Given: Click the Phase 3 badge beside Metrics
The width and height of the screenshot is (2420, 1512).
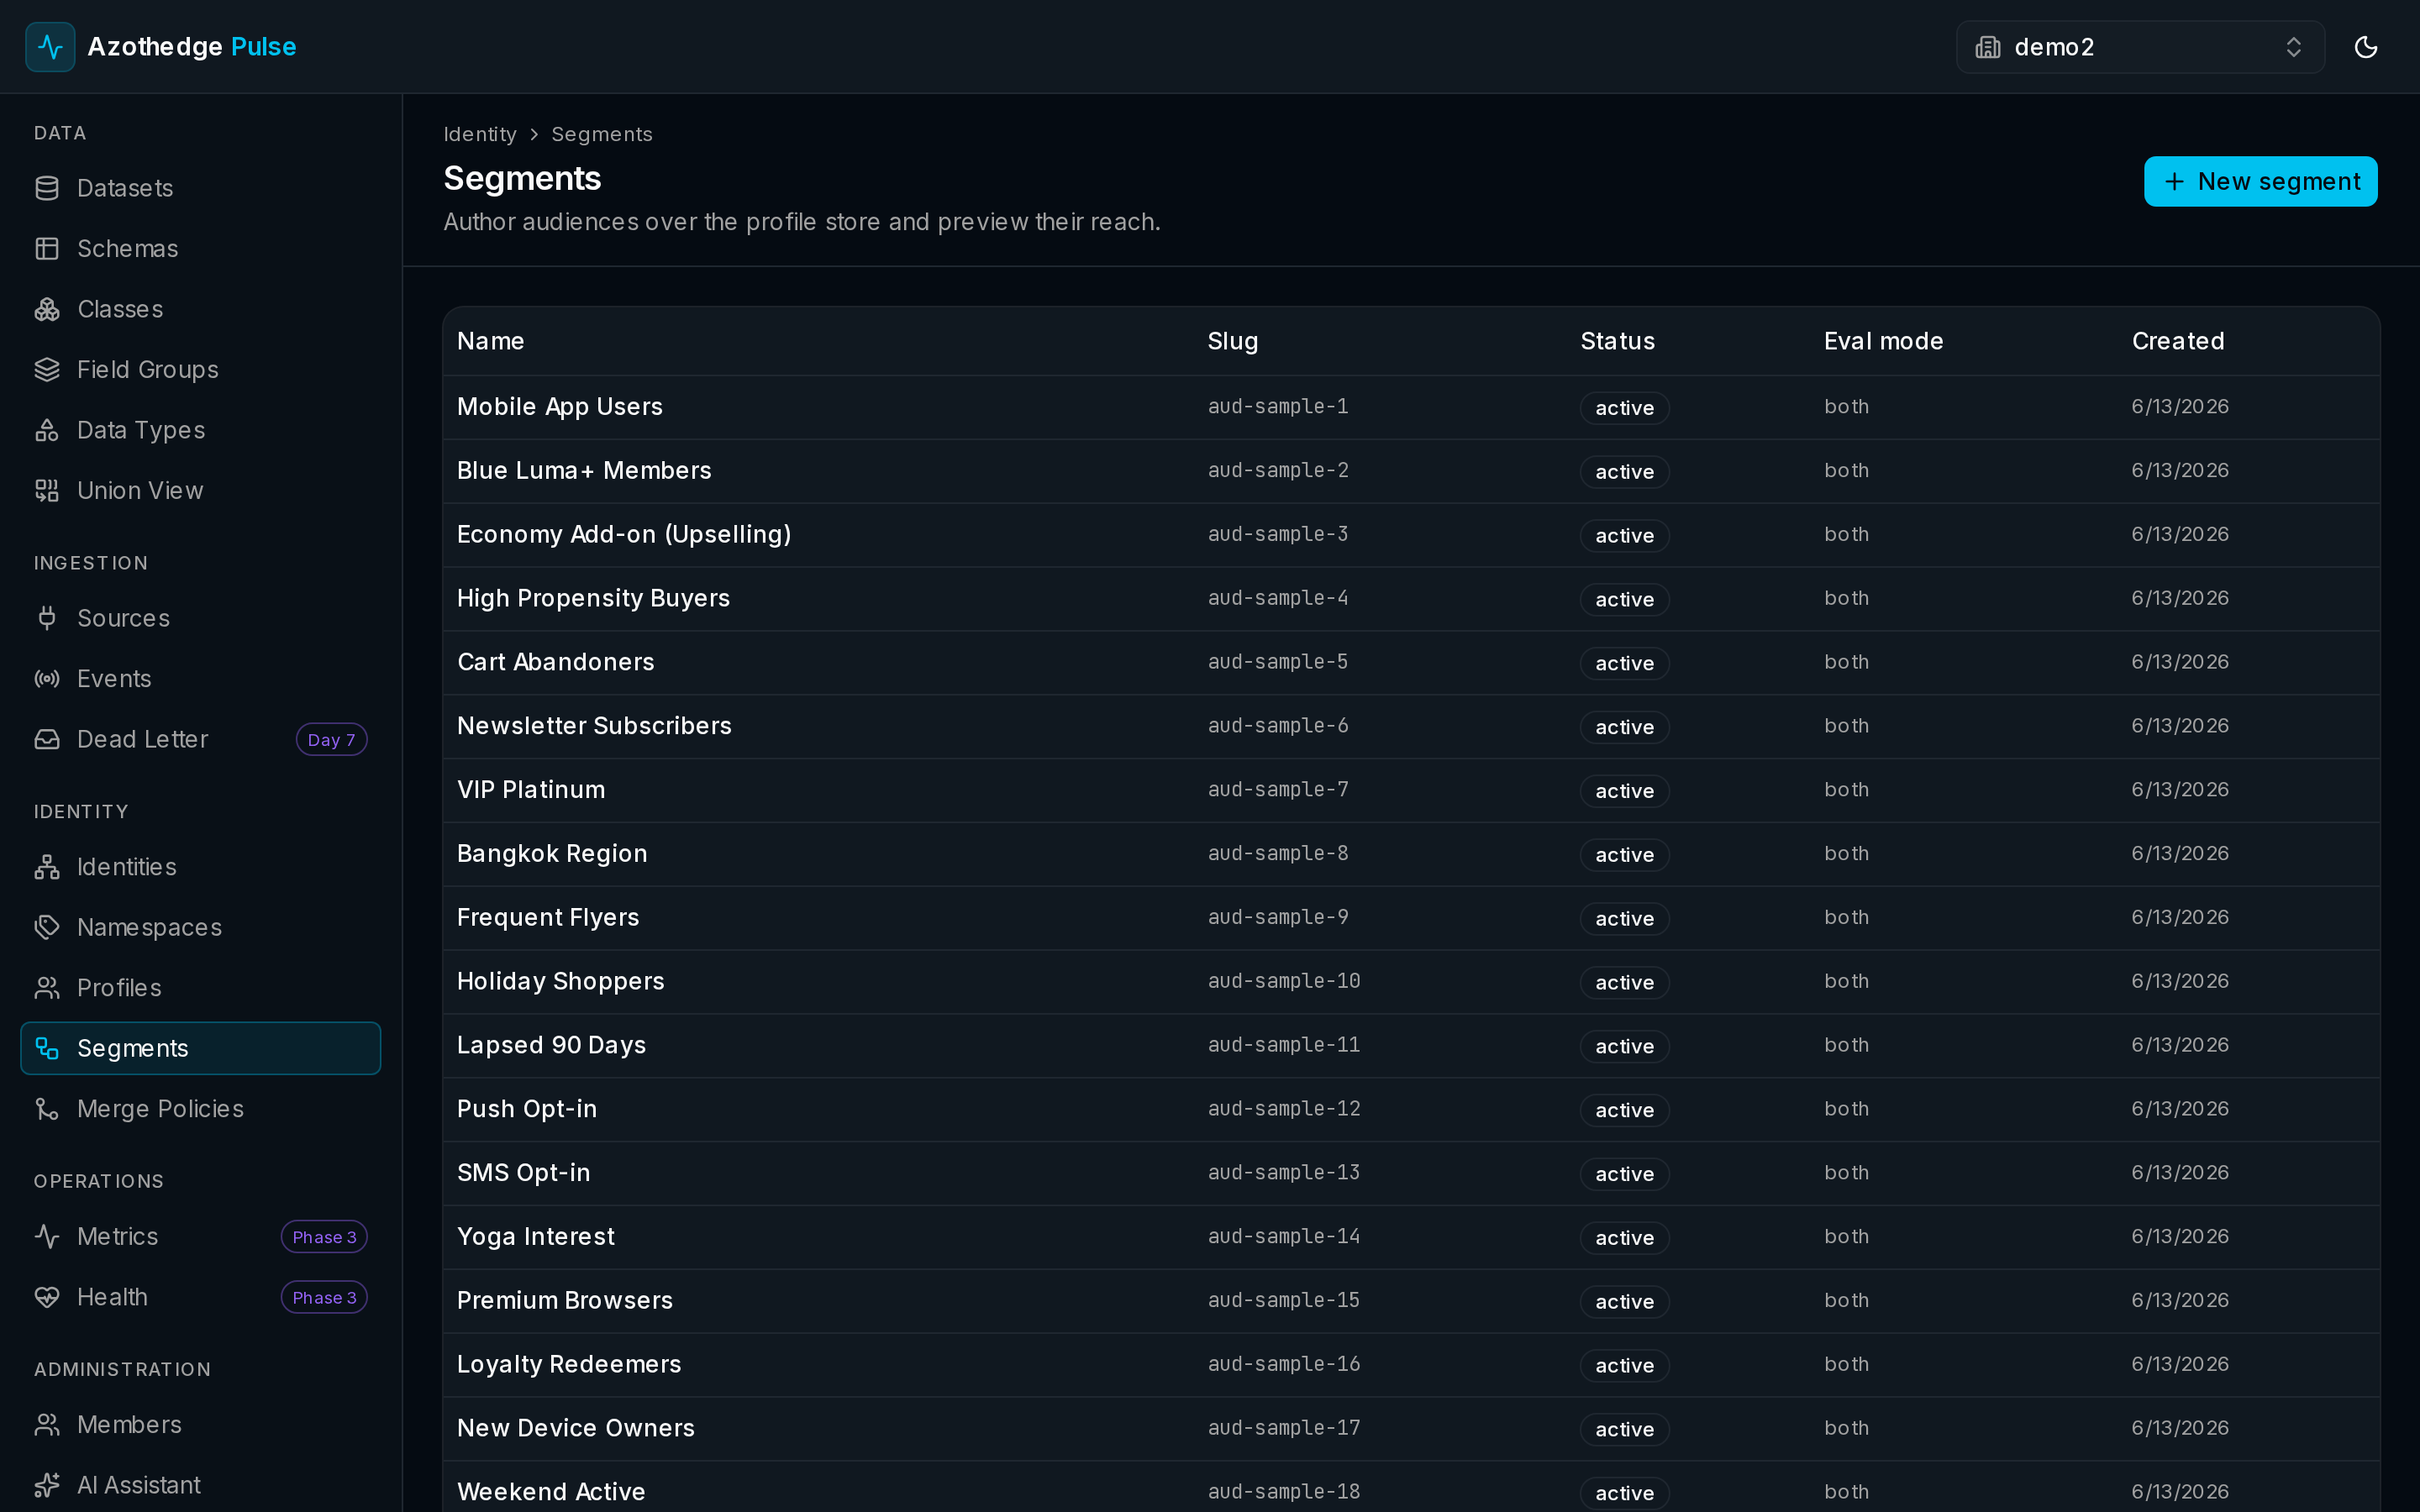Looking at the screenshot, I should pyautogui.click(x=324, y=1237).
